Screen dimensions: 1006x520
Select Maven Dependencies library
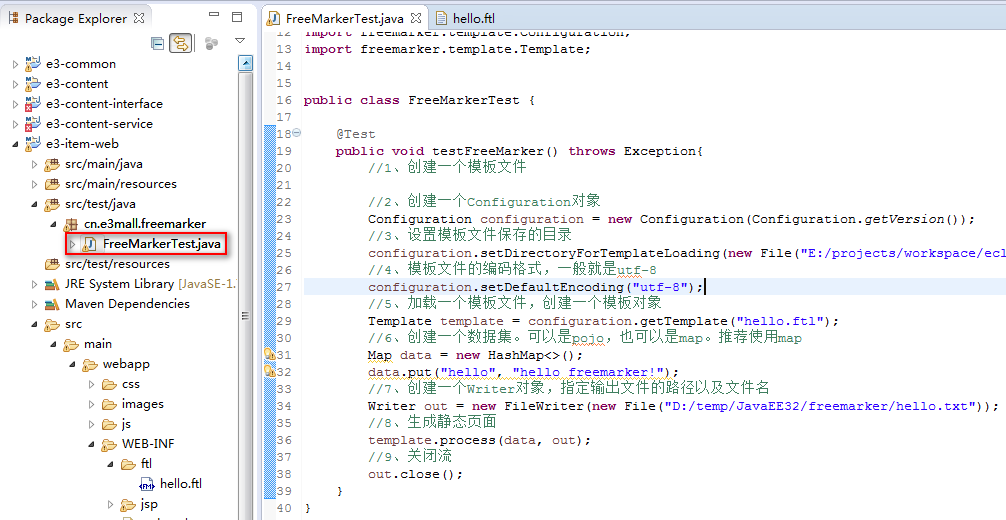[x=127, y=304]
